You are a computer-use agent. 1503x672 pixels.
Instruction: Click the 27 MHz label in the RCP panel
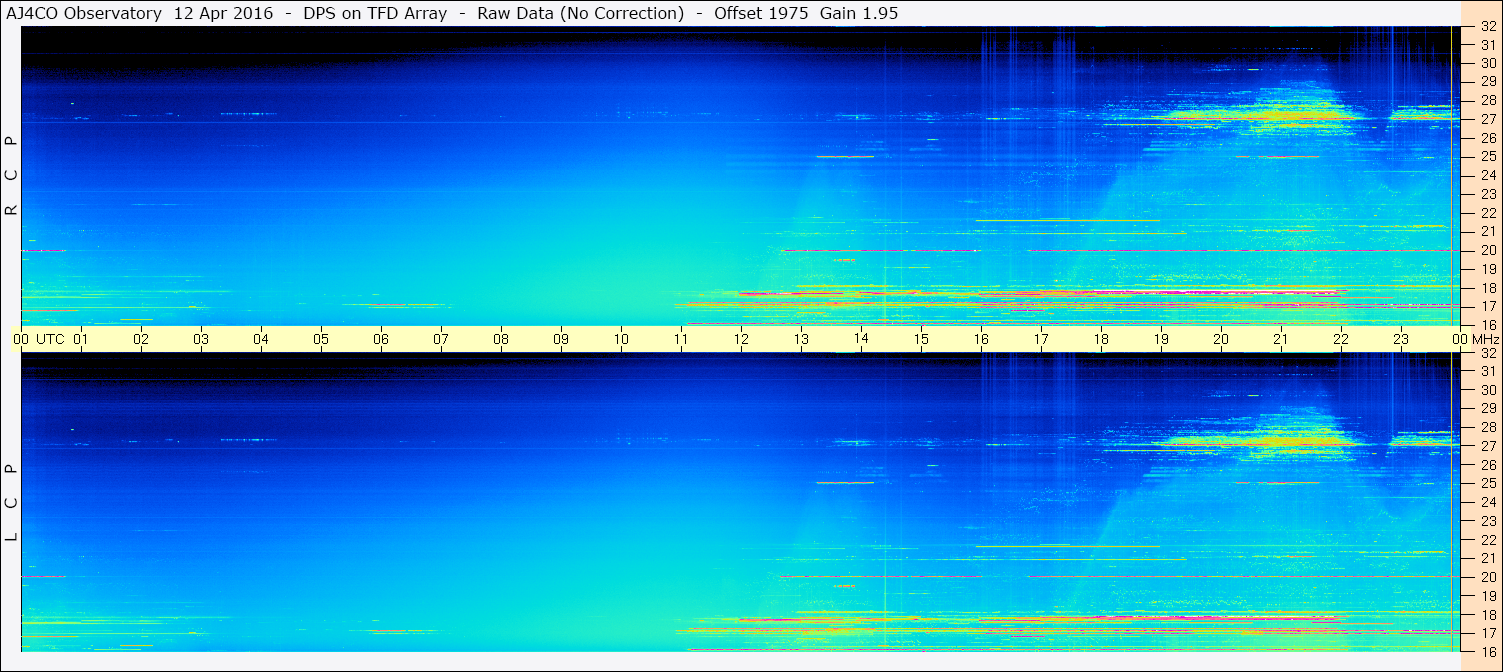tap(1487, 119)
